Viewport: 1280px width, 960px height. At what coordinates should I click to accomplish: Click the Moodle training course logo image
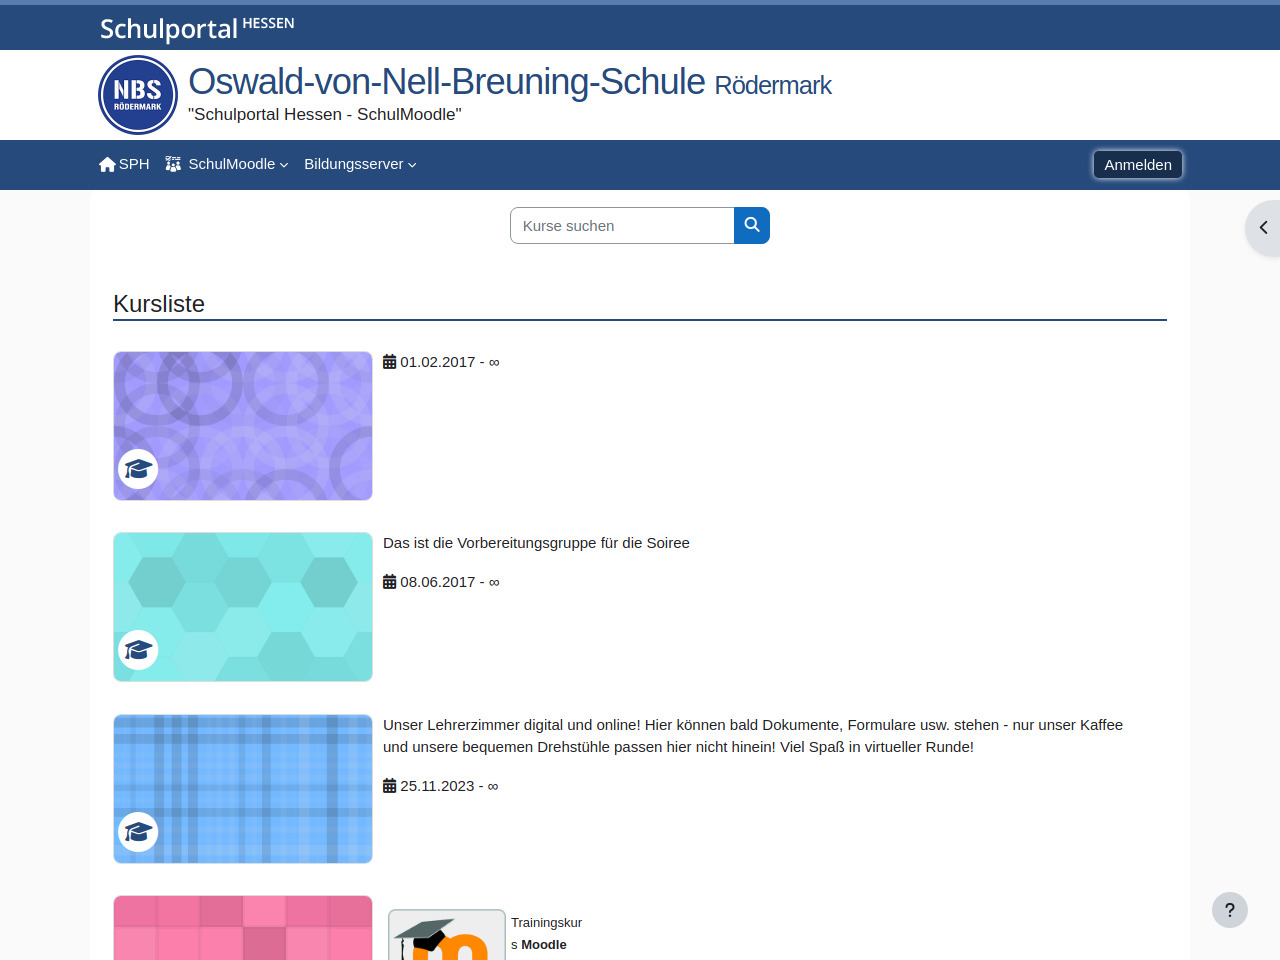[446, 935]
